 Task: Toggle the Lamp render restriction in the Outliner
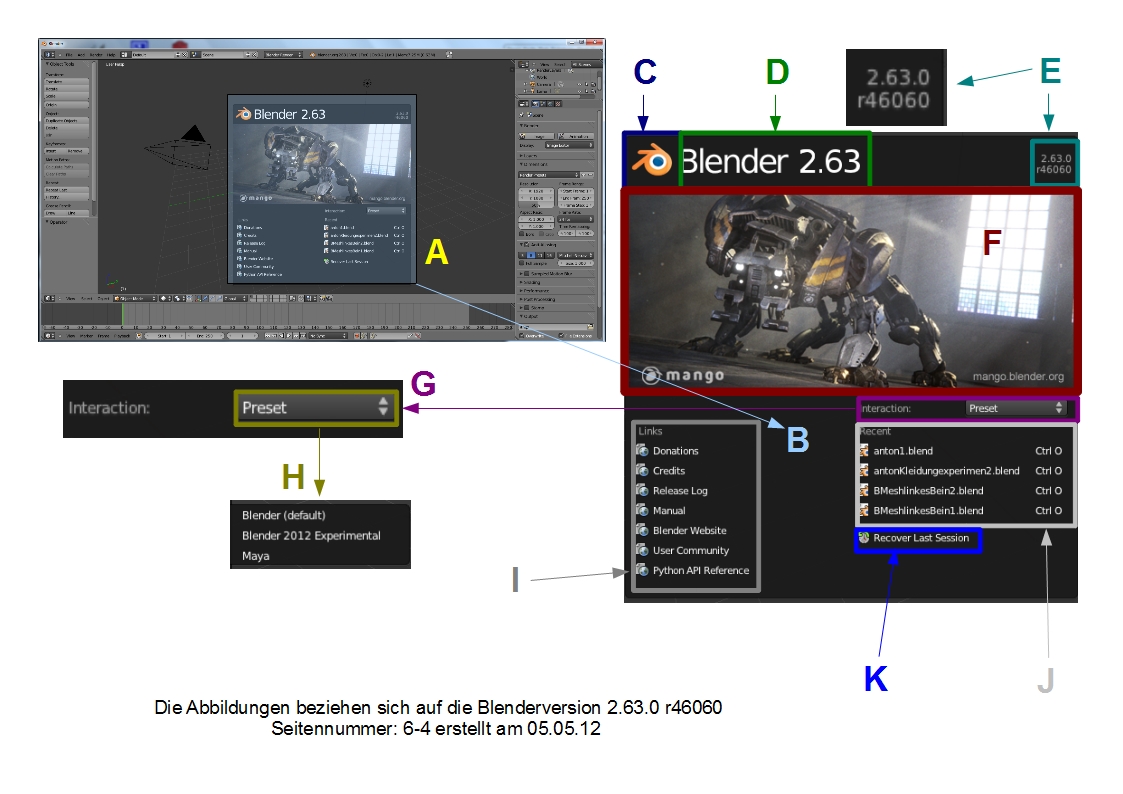tap(593, 91)
